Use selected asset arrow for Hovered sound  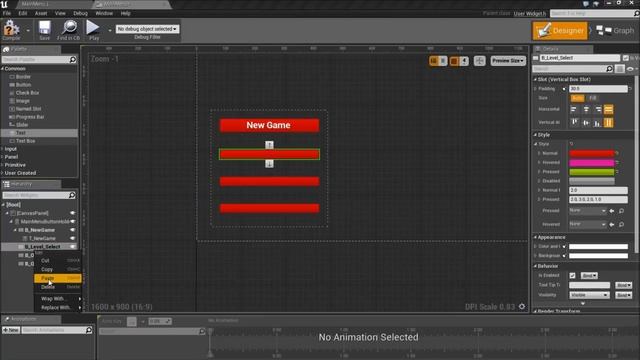point(612,224)
